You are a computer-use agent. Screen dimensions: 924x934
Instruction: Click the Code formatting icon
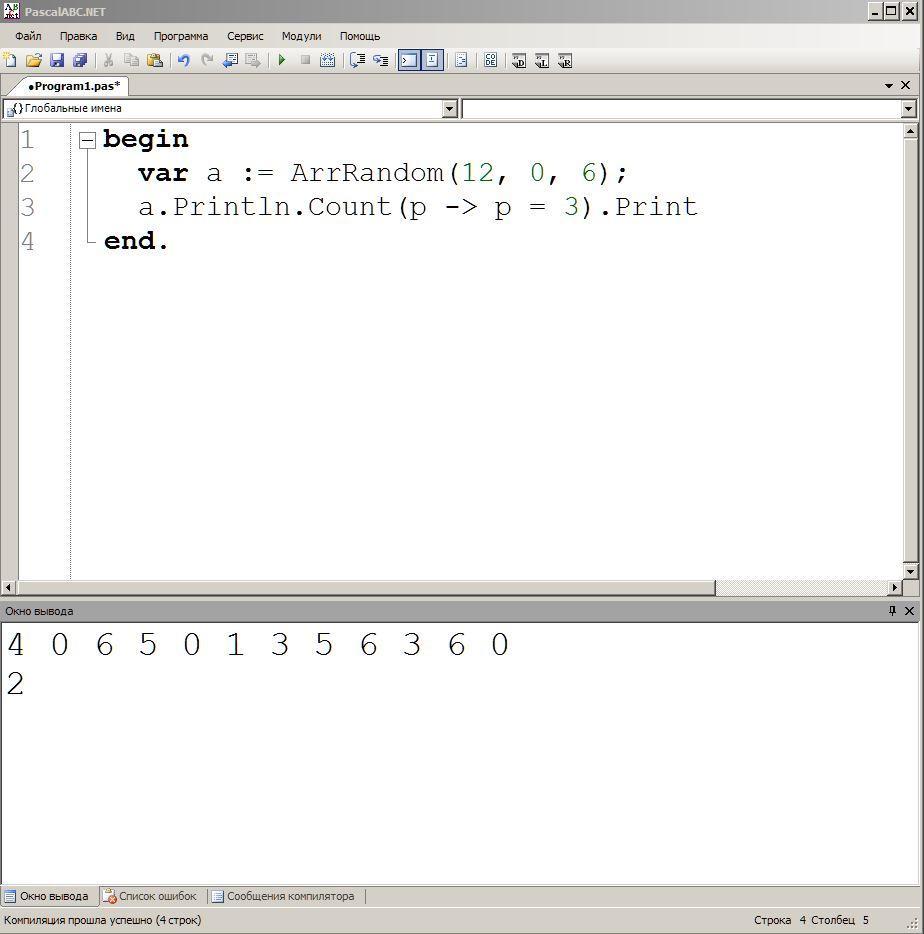[490, 60]
